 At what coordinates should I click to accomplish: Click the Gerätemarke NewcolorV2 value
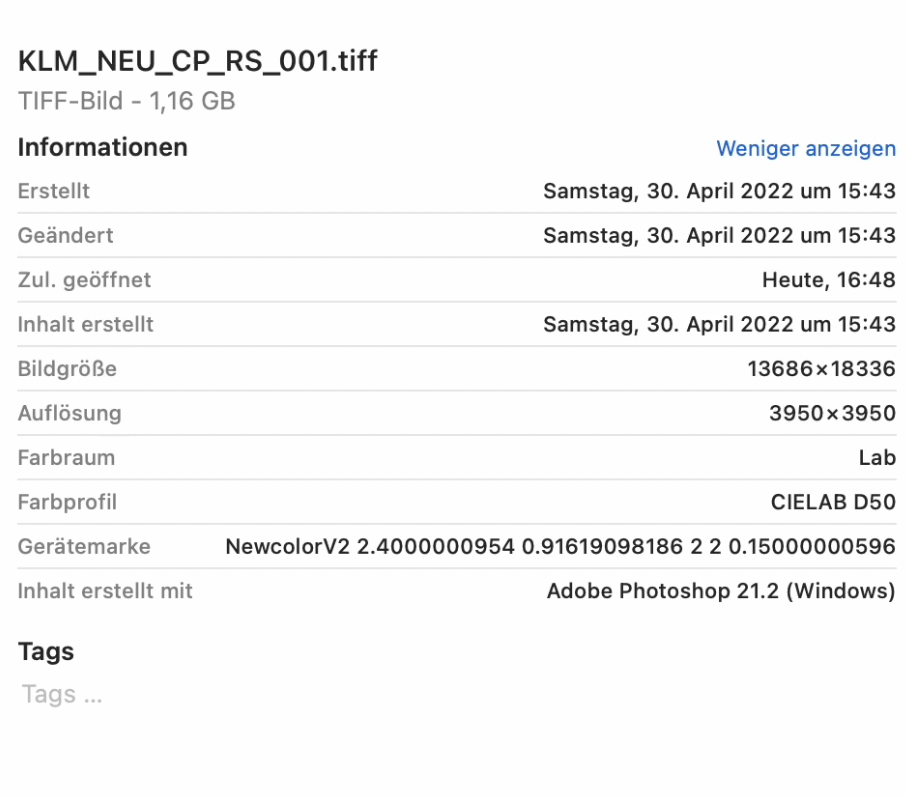pos(560,547)
